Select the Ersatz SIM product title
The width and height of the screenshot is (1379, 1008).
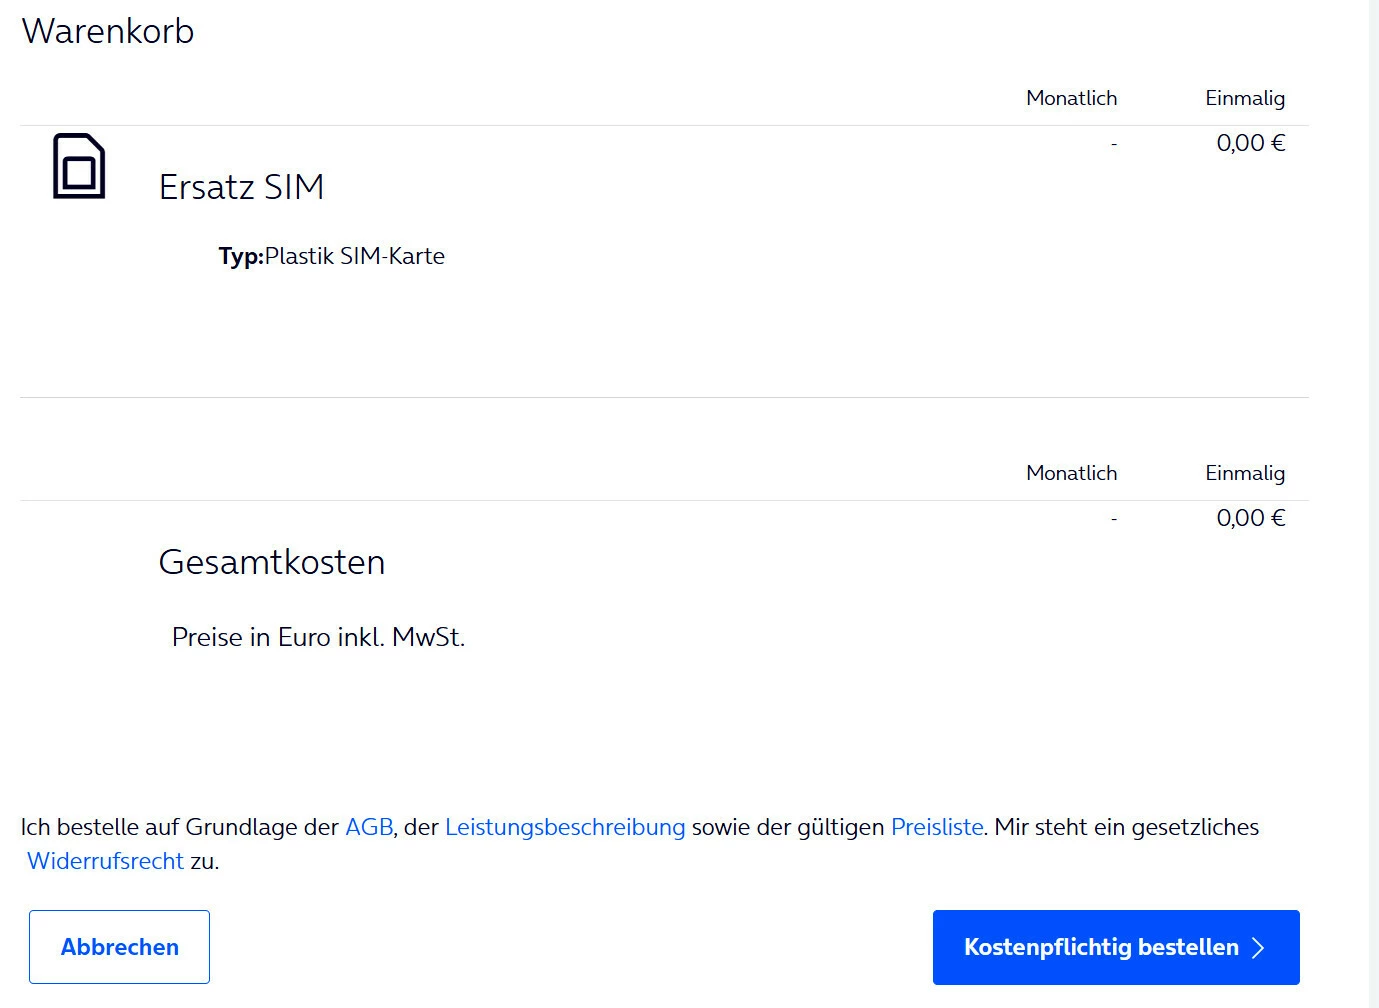241,187
